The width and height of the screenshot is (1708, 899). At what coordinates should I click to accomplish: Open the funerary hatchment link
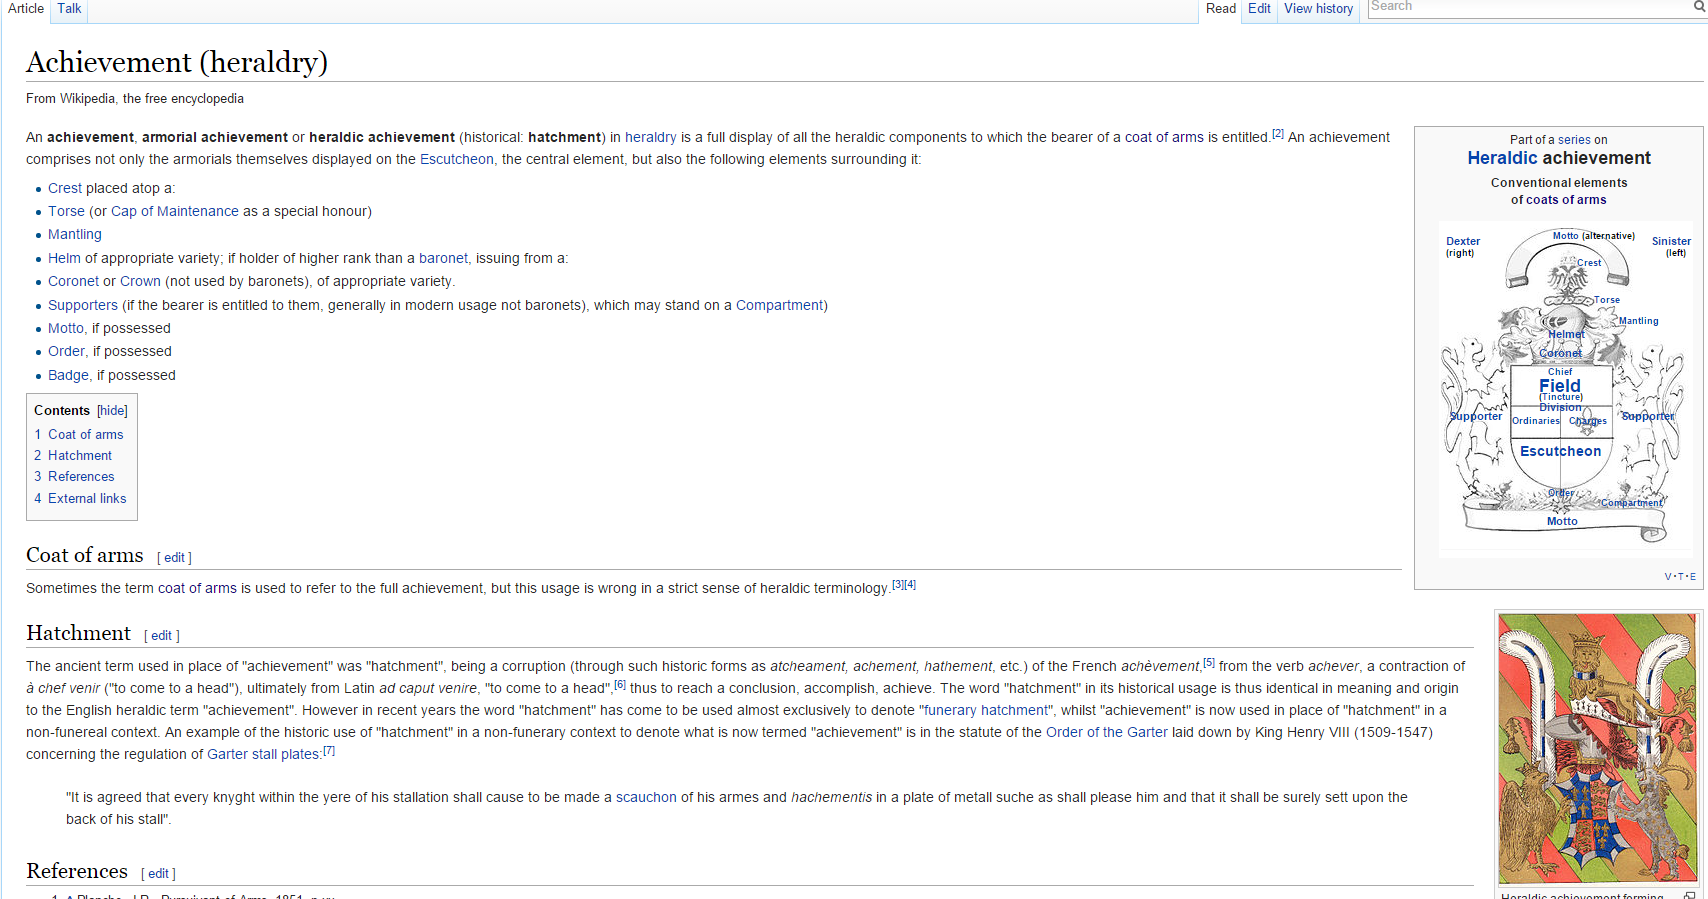(x=985, y=711)
